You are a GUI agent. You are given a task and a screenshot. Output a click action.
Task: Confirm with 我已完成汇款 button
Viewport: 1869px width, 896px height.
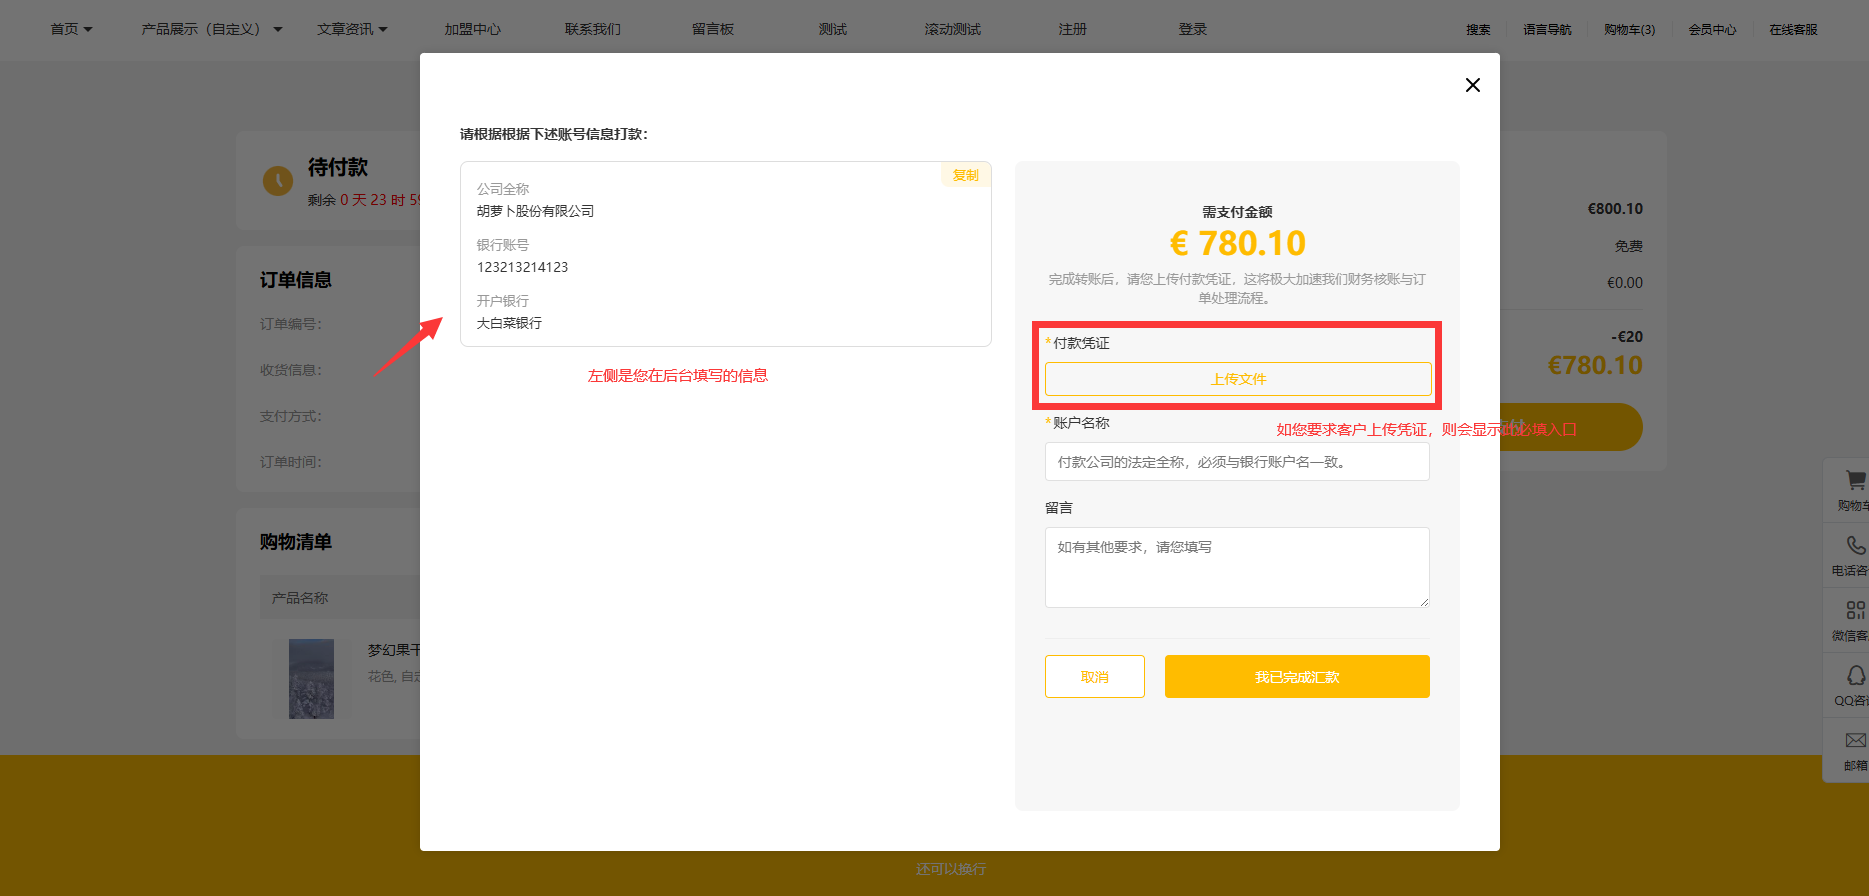point(1297,677)
